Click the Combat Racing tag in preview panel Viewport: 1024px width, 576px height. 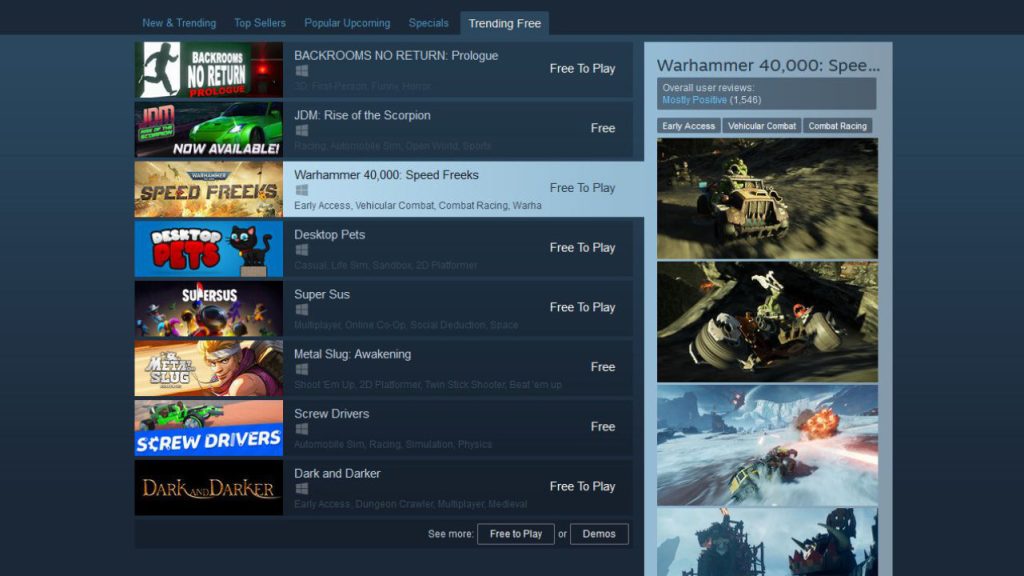837,126
